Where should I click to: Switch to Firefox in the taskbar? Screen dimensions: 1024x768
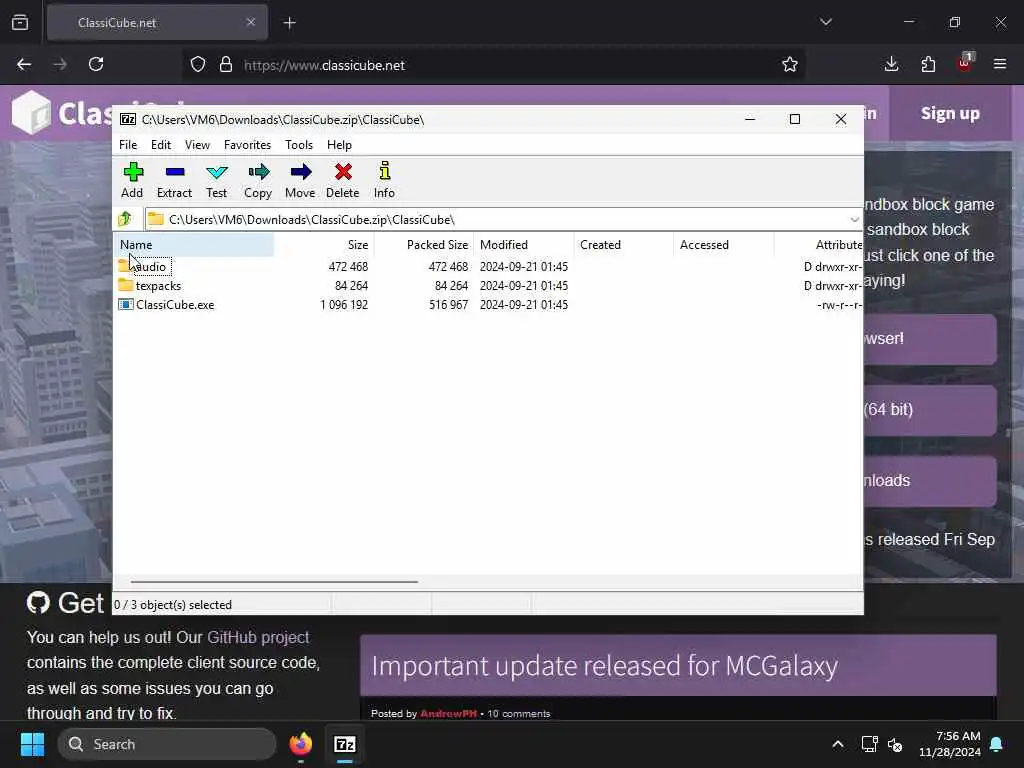(301, 744)
